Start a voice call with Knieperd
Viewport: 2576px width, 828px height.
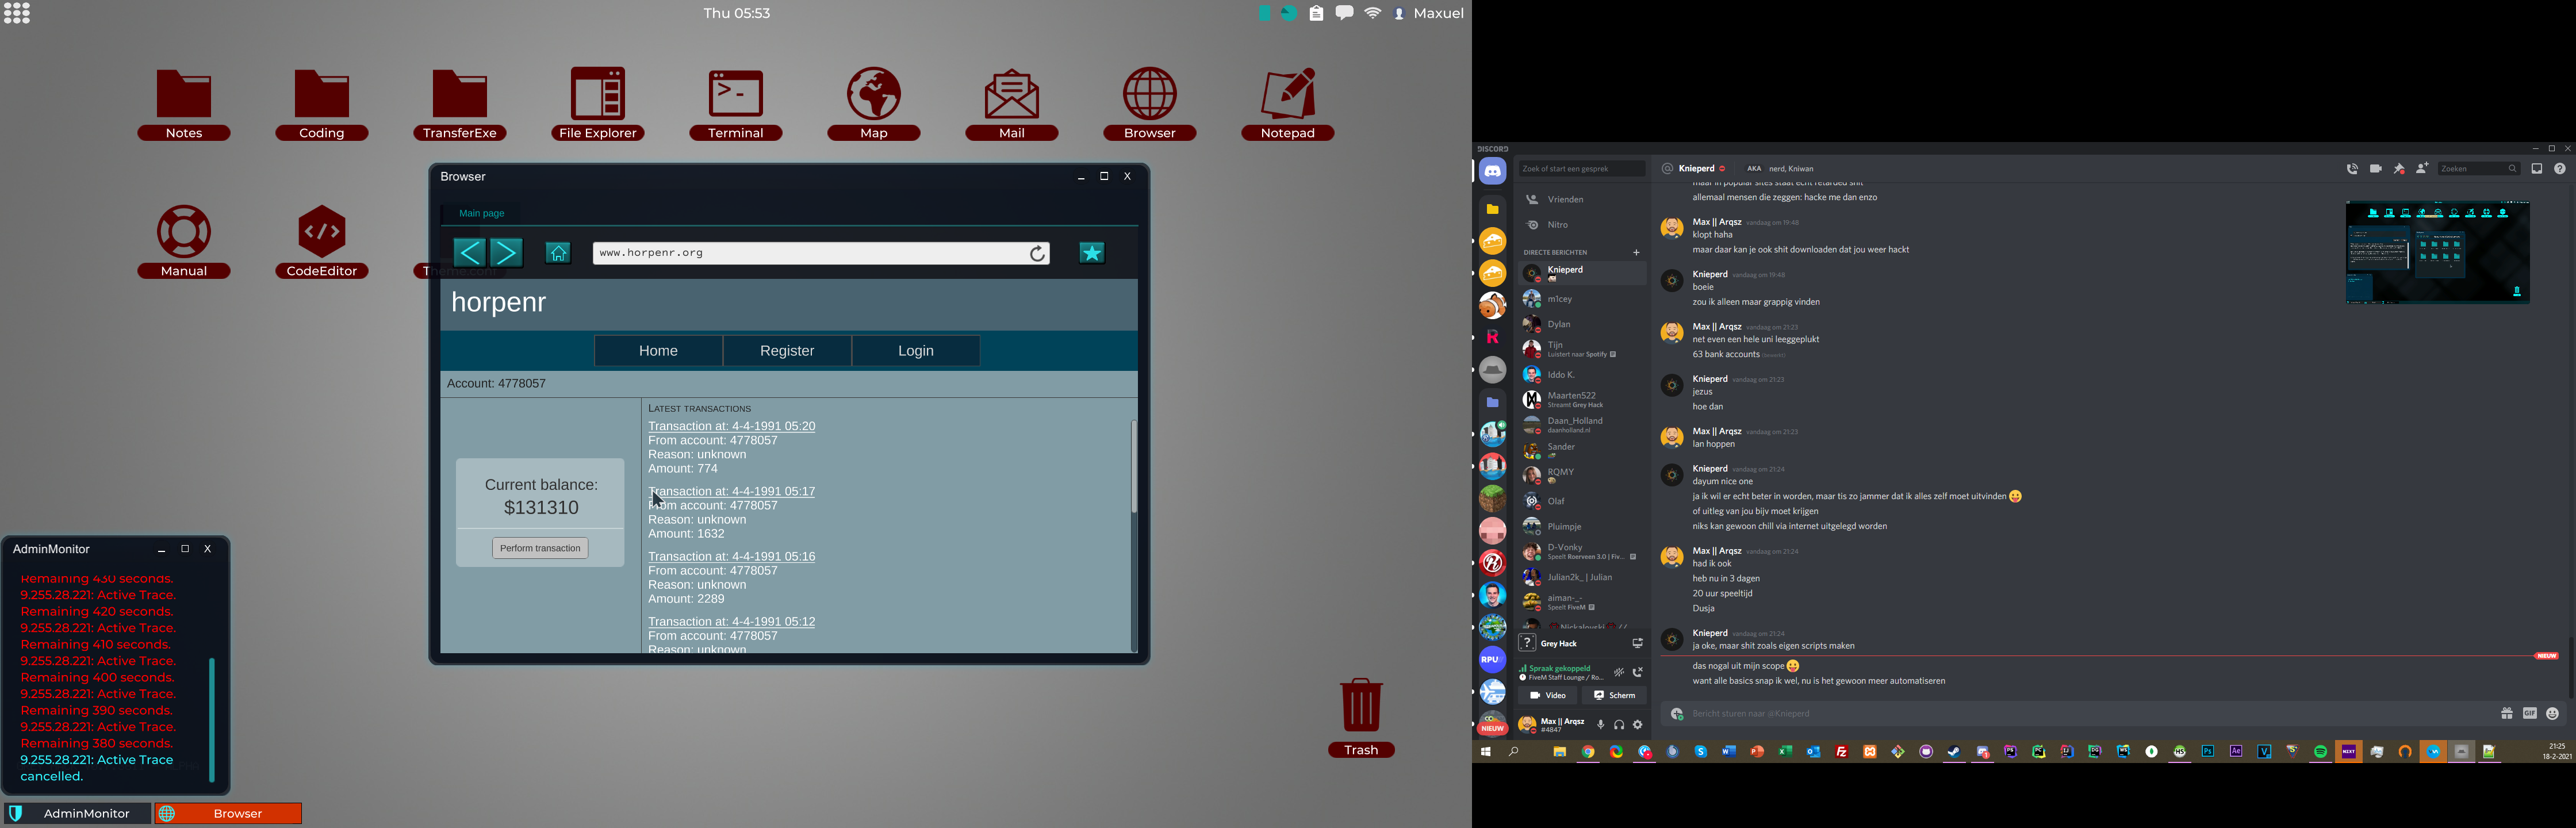(2352, 169)
